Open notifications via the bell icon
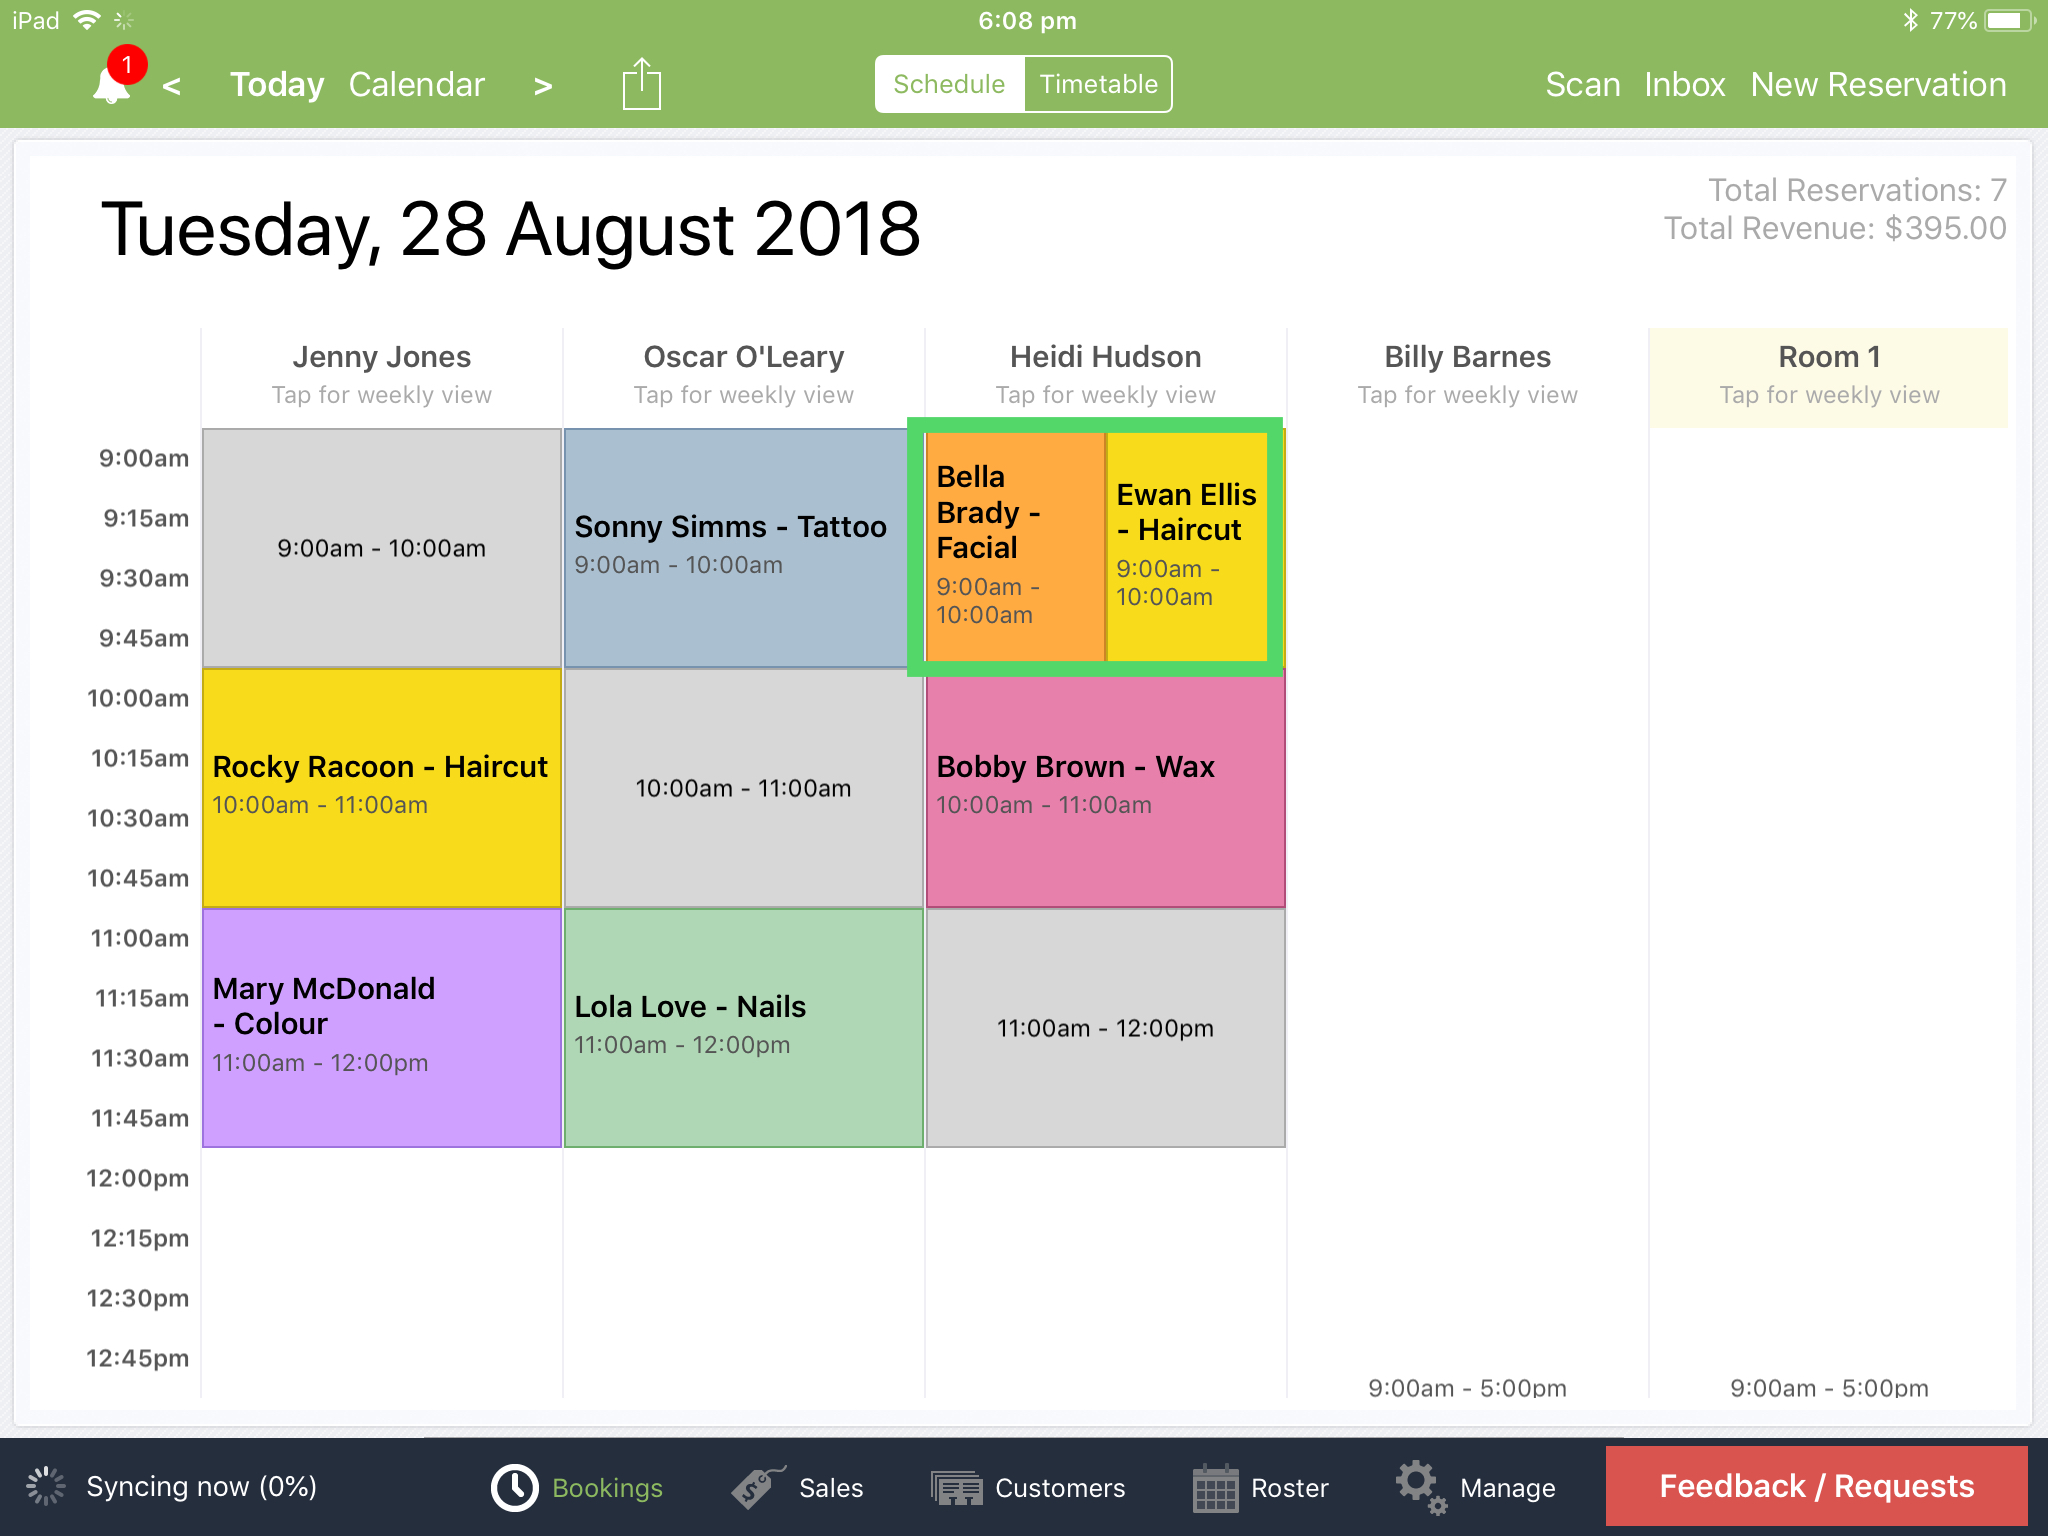This screenshot has height=1536, width=2048. pos(112,84)
